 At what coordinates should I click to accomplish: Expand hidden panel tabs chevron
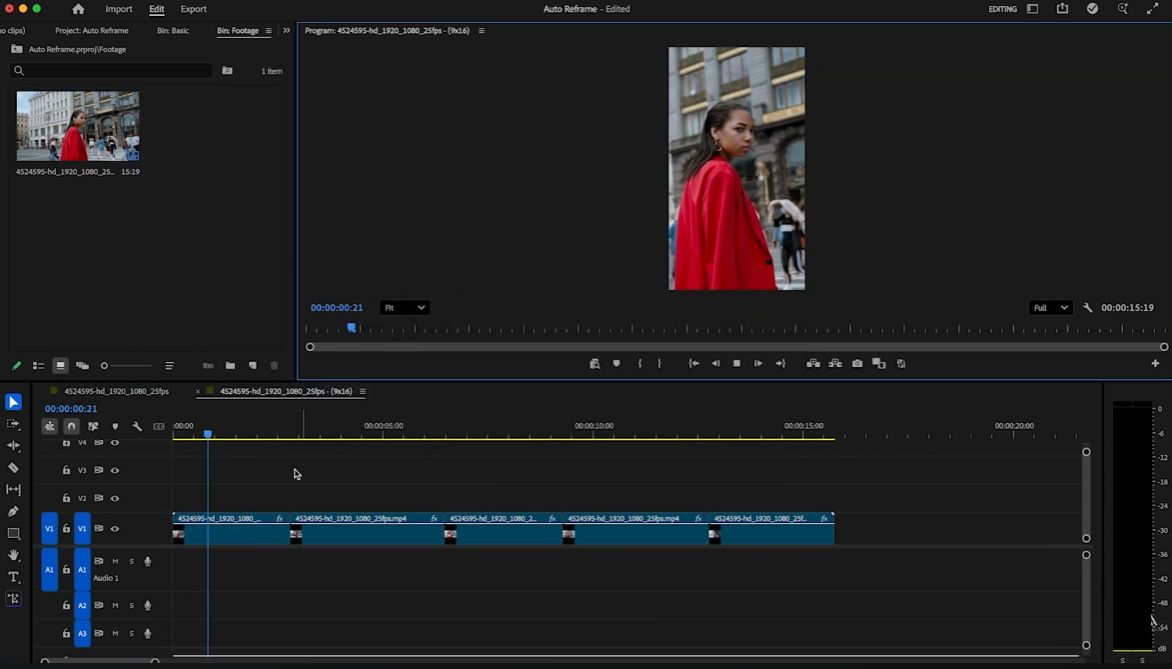click(x=286, y=31)
